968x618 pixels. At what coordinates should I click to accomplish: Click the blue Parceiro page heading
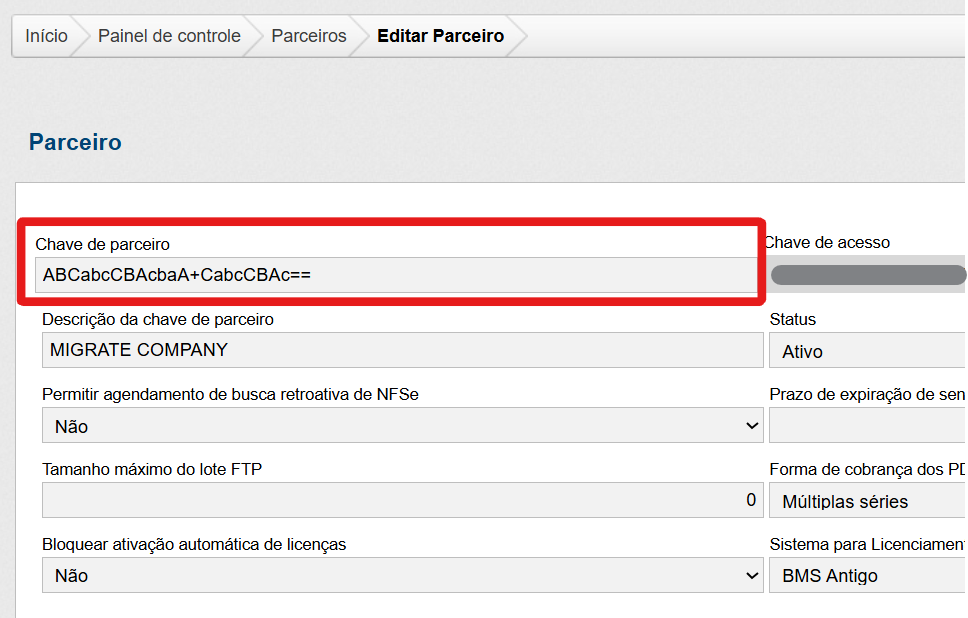pos(75,142)
